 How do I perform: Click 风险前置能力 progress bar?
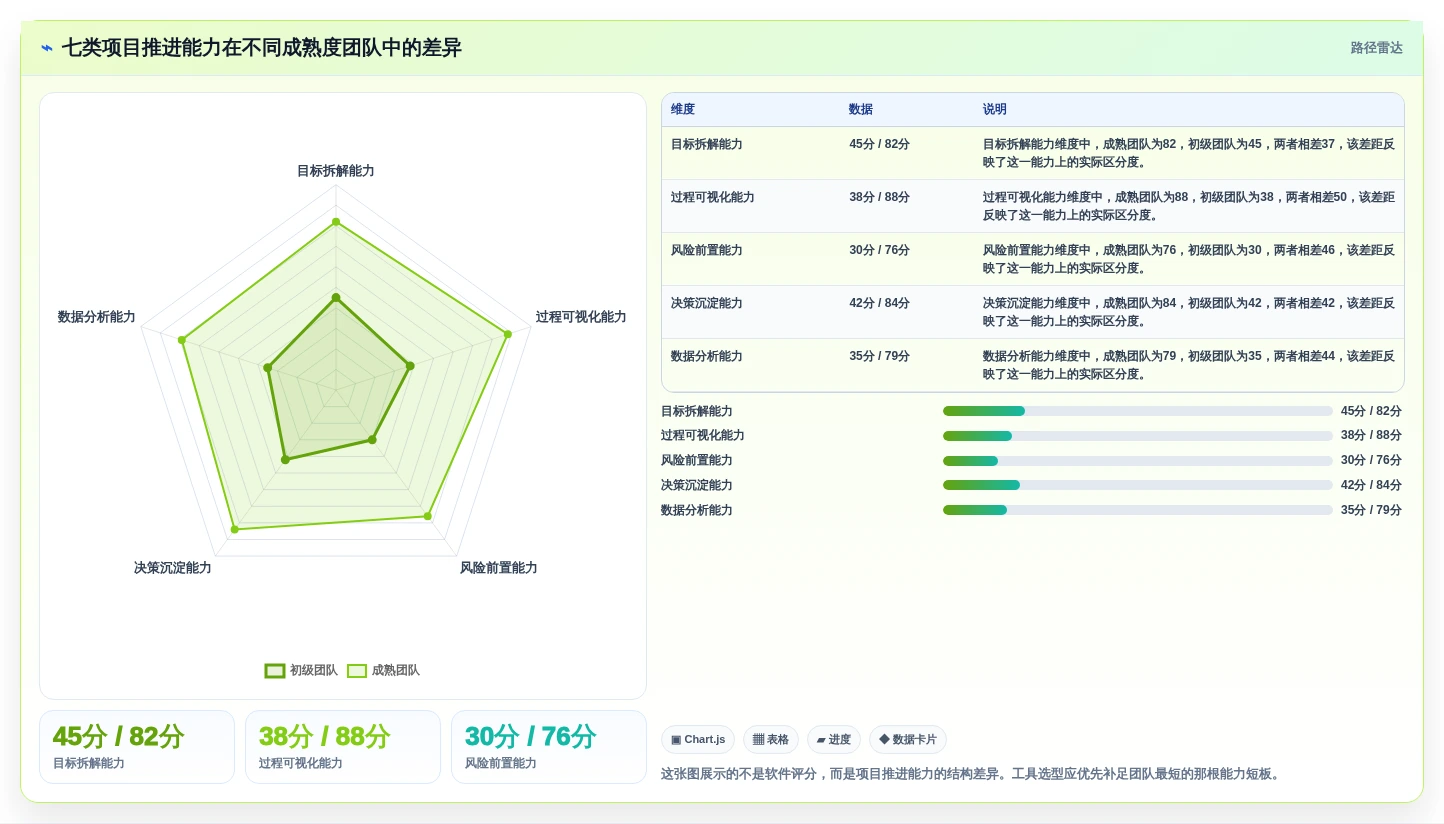tap(1138, 461)
